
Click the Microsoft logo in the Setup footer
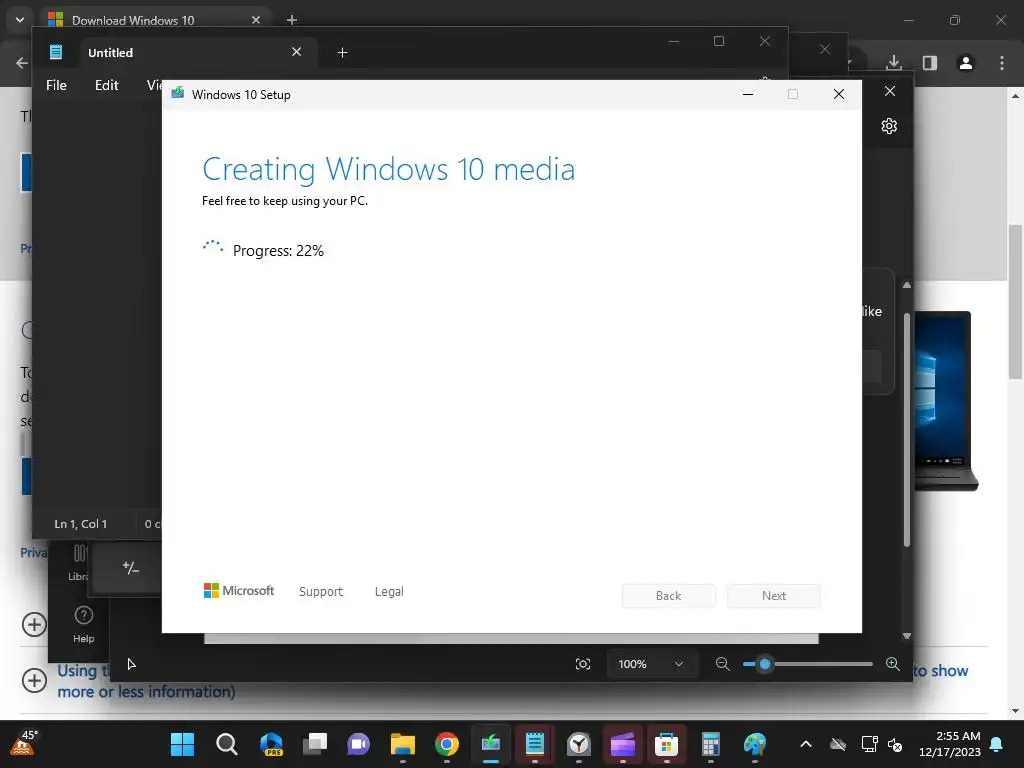(x=238, y=590)
